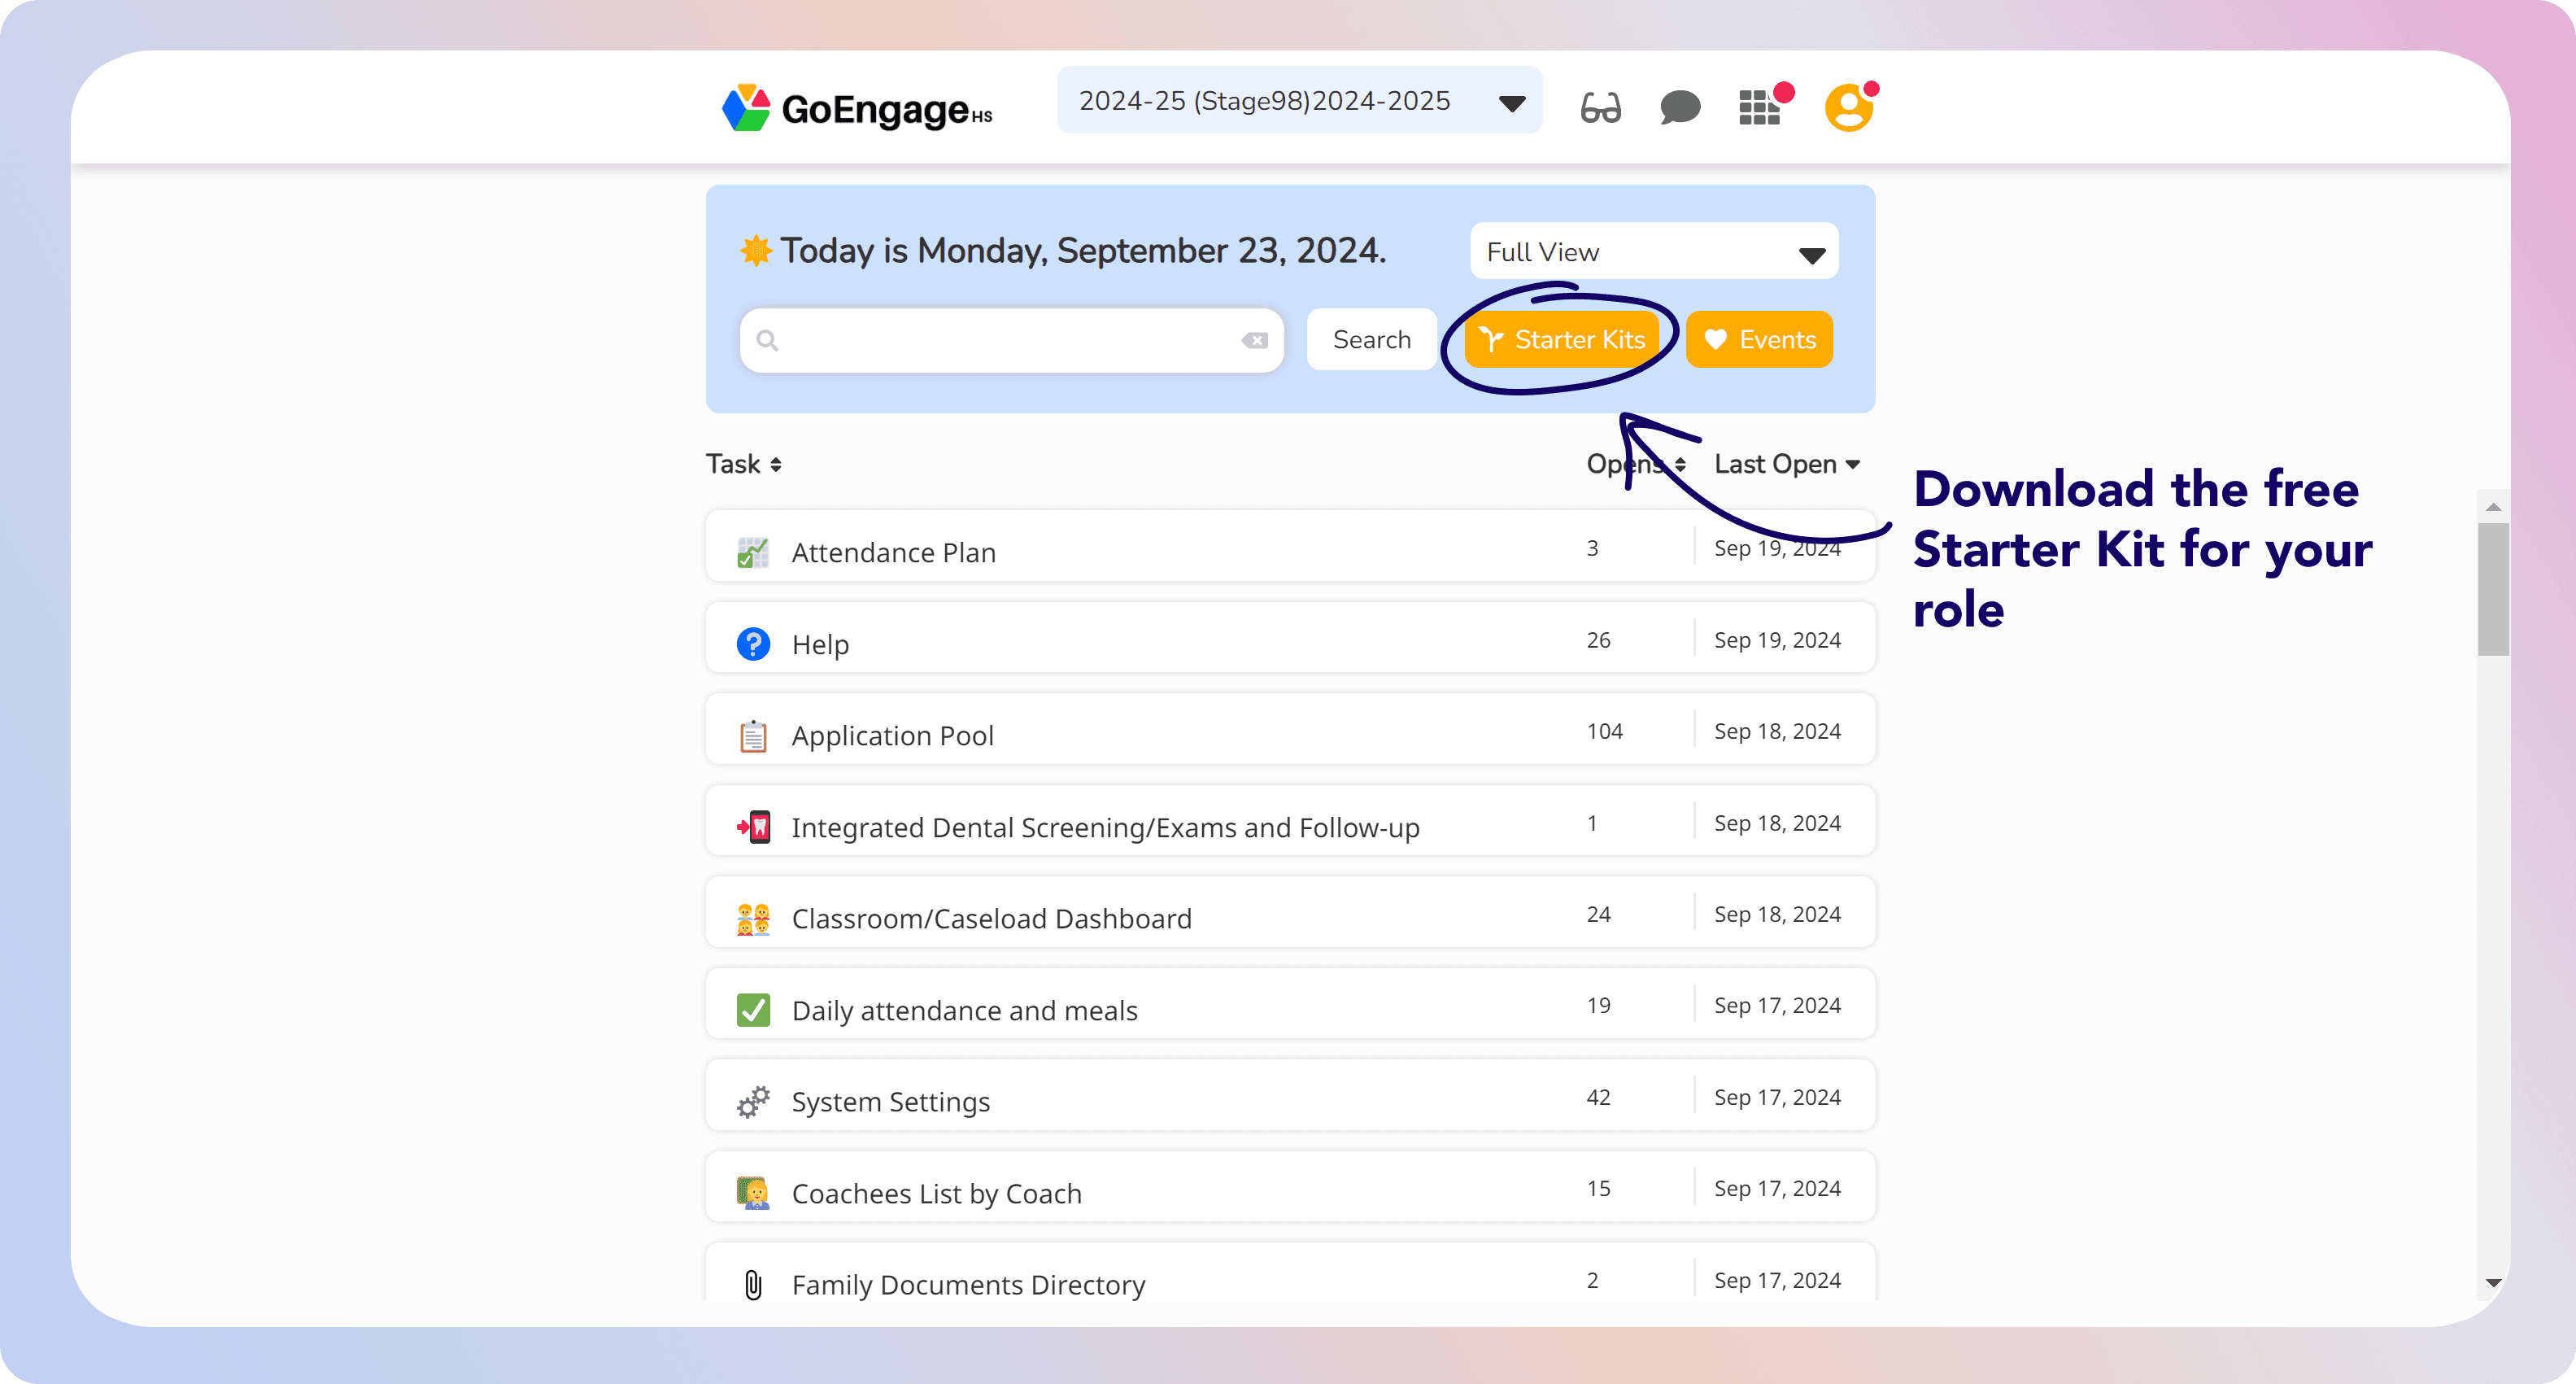Clear the search box with backspace icon
2576x1384 pixels.
(1254, 341)
